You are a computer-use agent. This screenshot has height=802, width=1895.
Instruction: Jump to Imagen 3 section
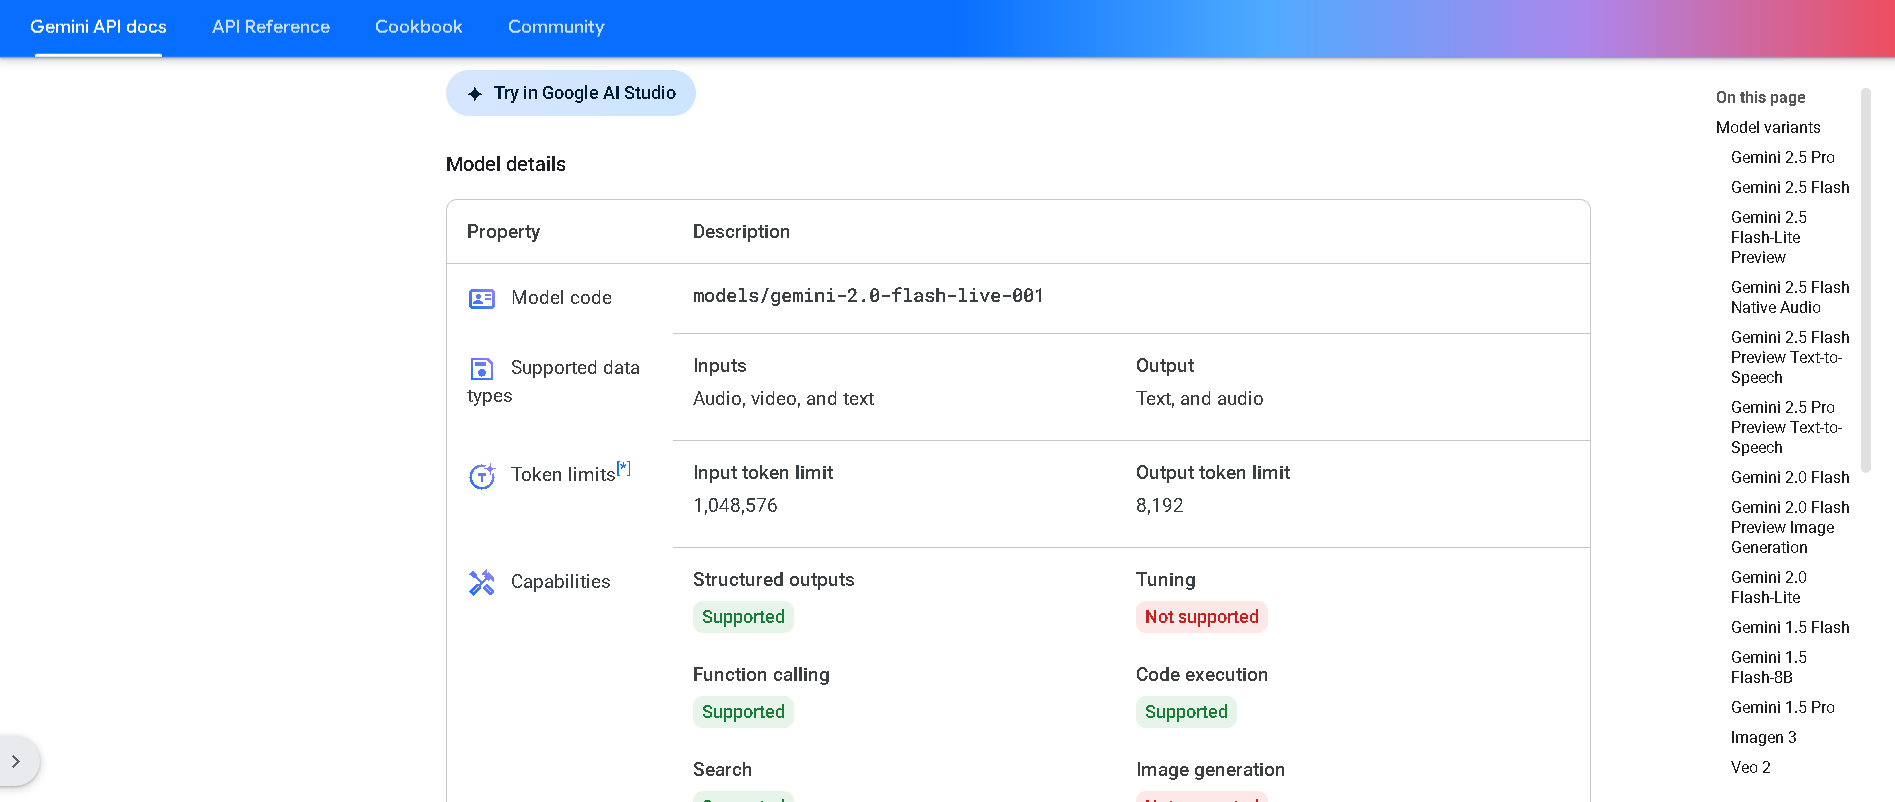click(x=1764, y=737)
